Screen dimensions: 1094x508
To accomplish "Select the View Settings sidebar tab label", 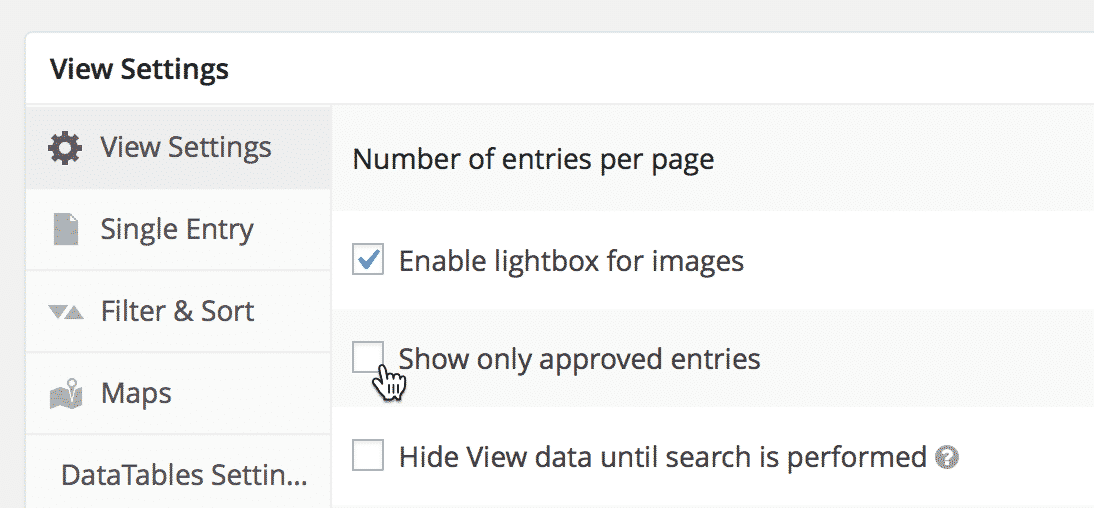I will tap(186, 147).
